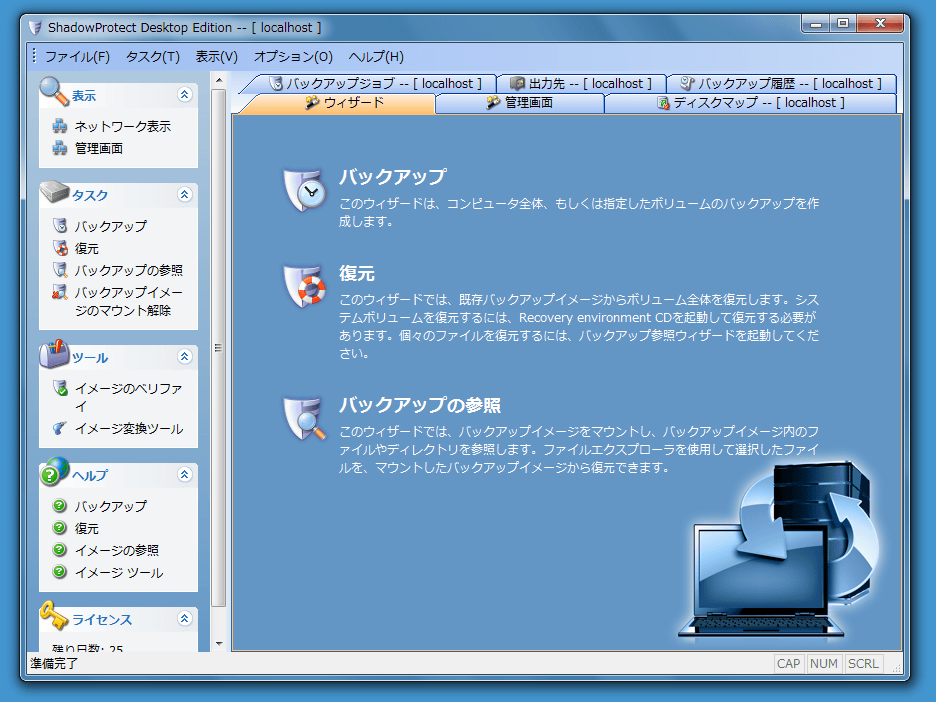Viewport: 936px width, 702px height.
Task: Click the help icon beside バックアップ under ヘルプ
Action: pos(60,506)
